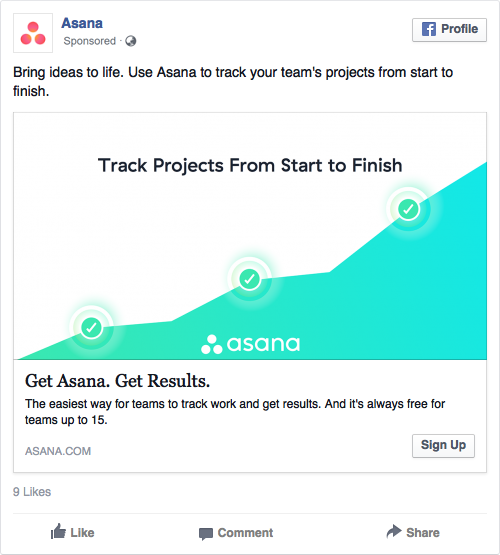Click the Comment speech bubble icon
This screenshot has height=555, width=500.
tap(206, 533)
